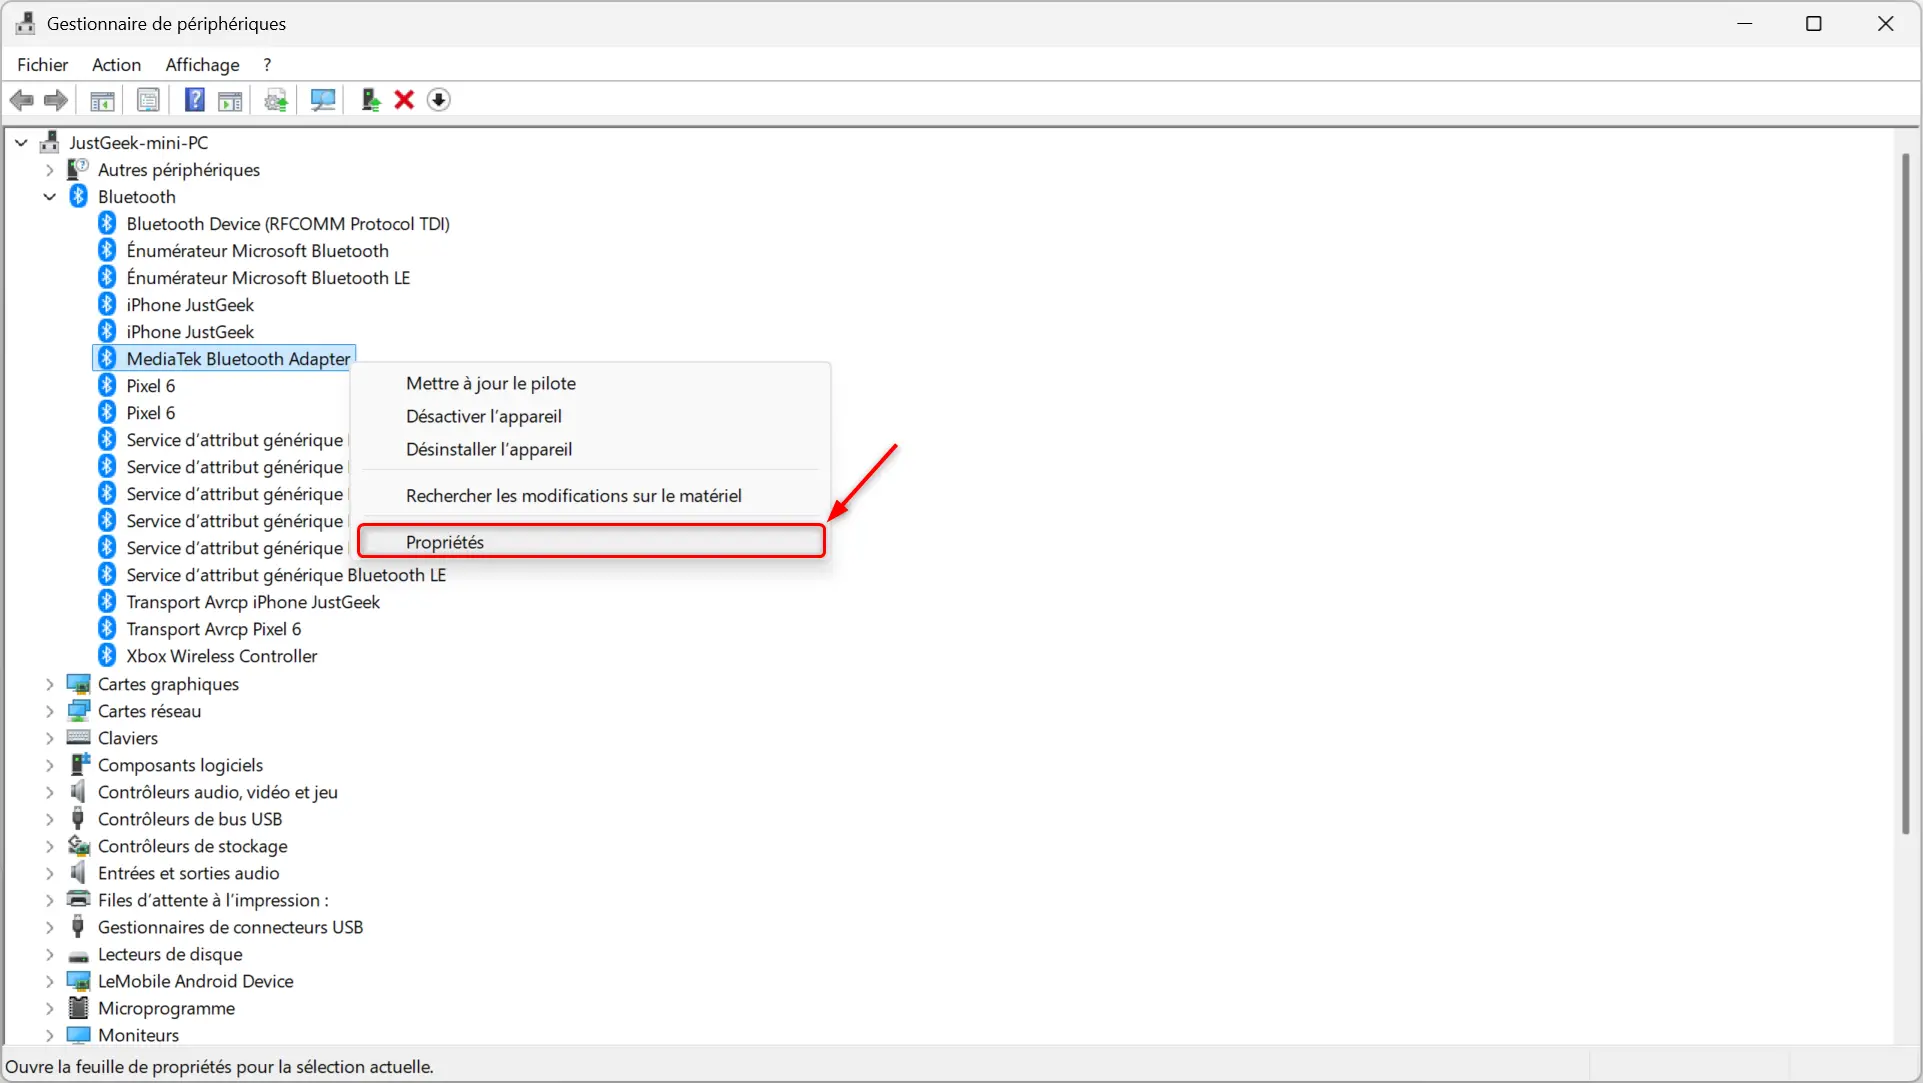Expand the Contrôleurs audio, vidéo et jeu category
1923x1083 pixels.
coord(49,792)
